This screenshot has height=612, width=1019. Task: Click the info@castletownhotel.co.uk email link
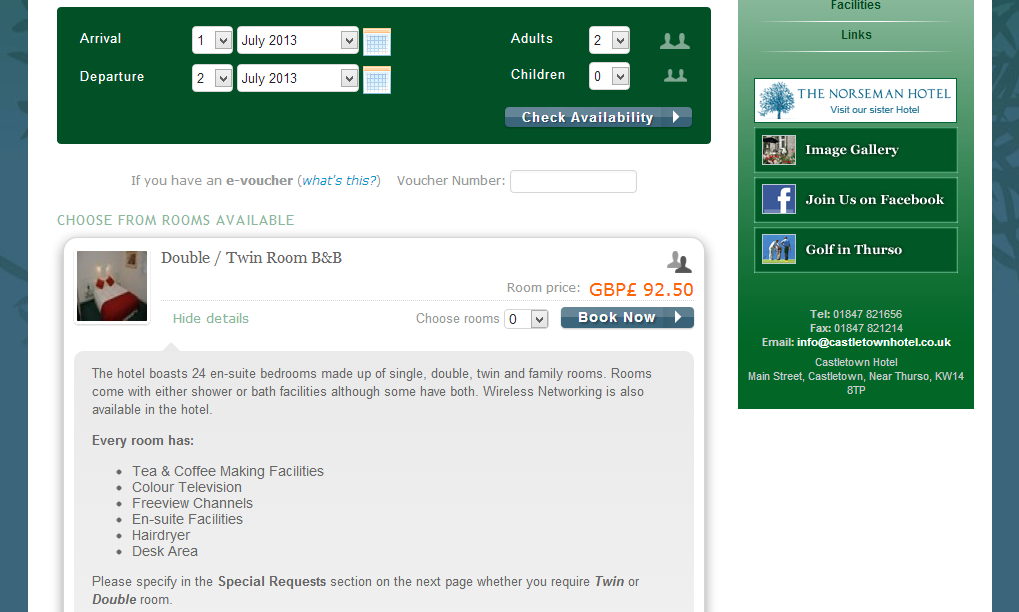(873, 342)
